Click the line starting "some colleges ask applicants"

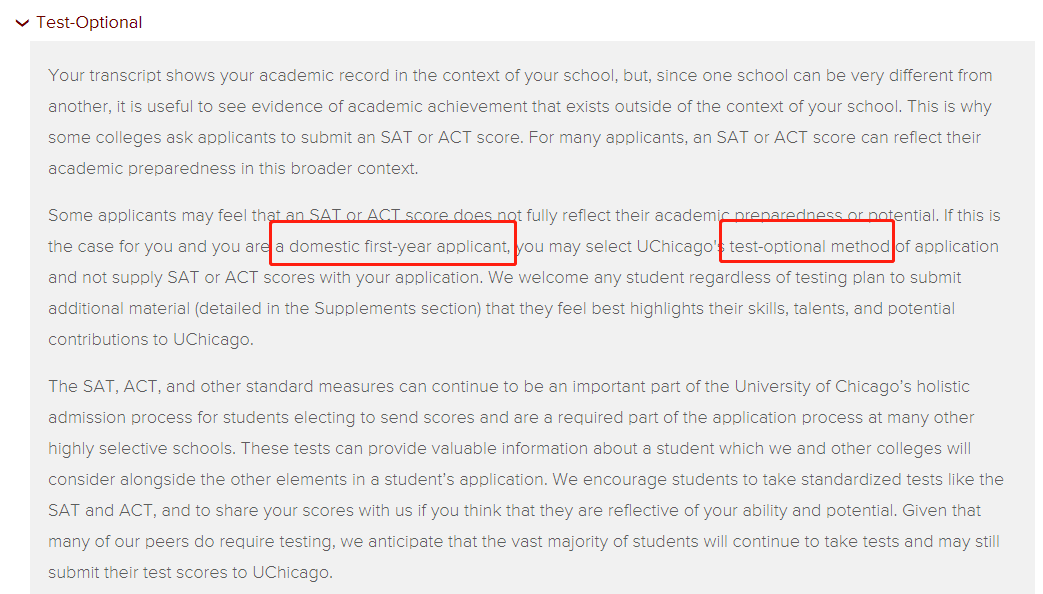pos(514,138)
